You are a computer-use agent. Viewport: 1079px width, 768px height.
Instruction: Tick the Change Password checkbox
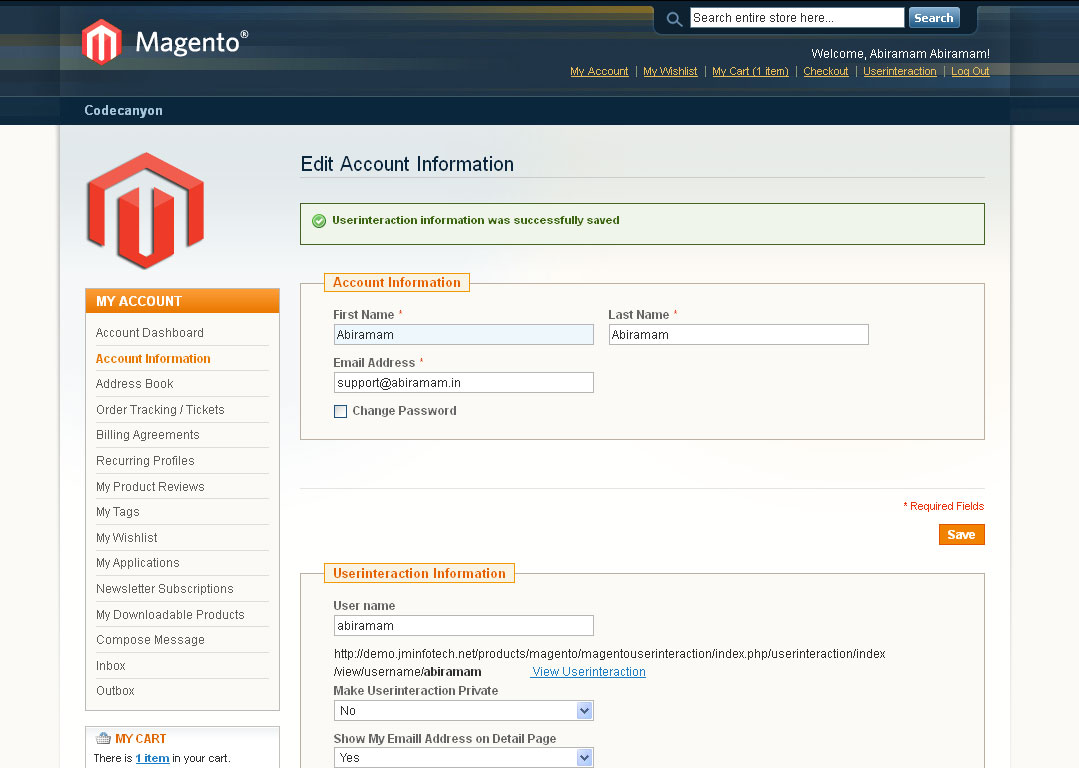340,412
